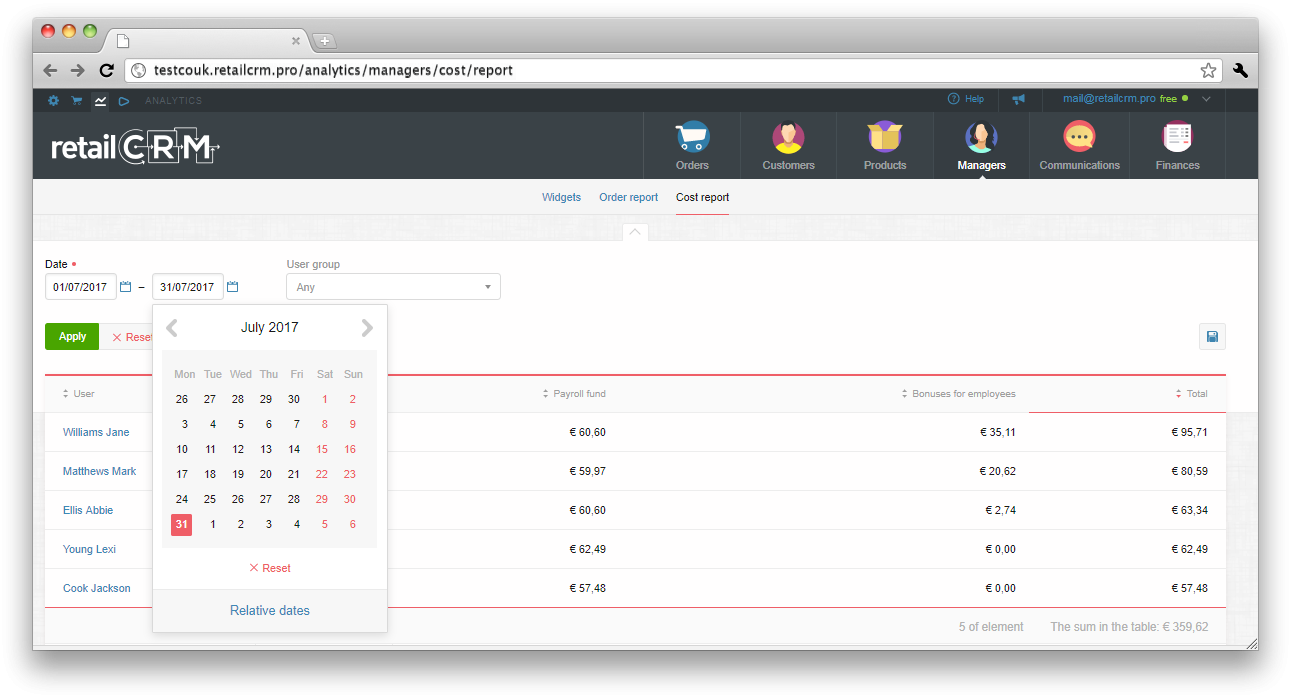Select the Cost report tab

[x=703, y=197]
